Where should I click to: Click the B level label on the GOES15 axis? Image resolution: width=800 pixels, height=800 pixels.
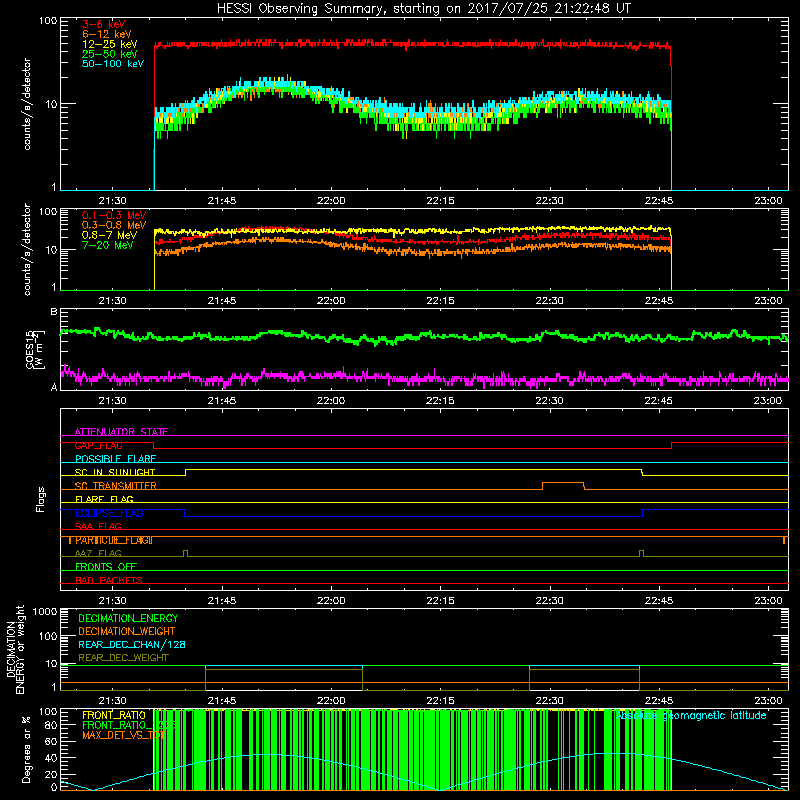click(x=54, y=312)
